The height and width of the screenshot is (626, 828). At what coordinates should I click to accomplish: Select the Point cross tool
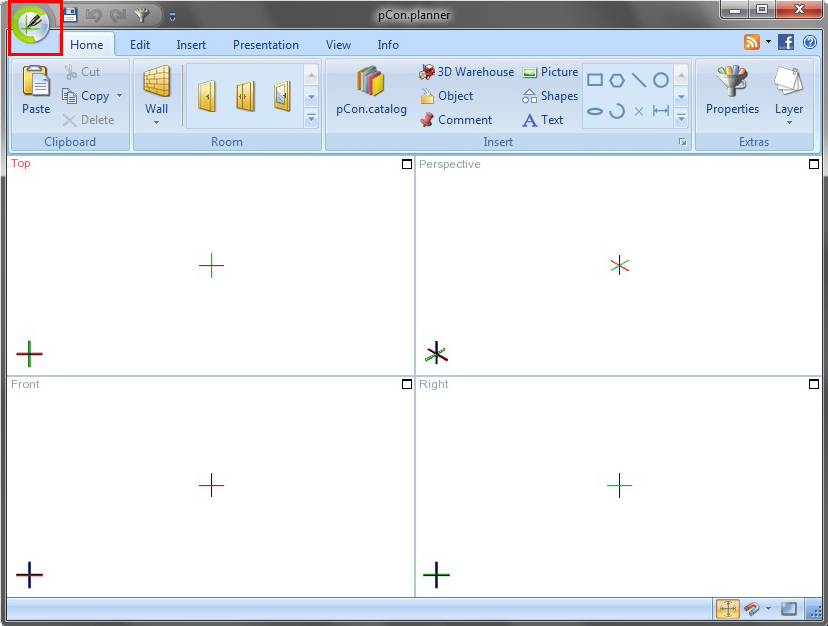click(639, 111)
